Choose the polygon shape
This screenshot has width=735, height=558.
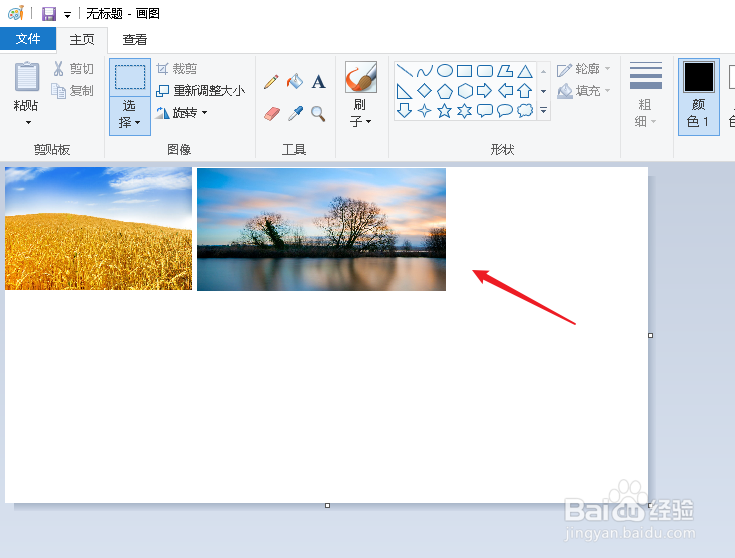point(505,71)
